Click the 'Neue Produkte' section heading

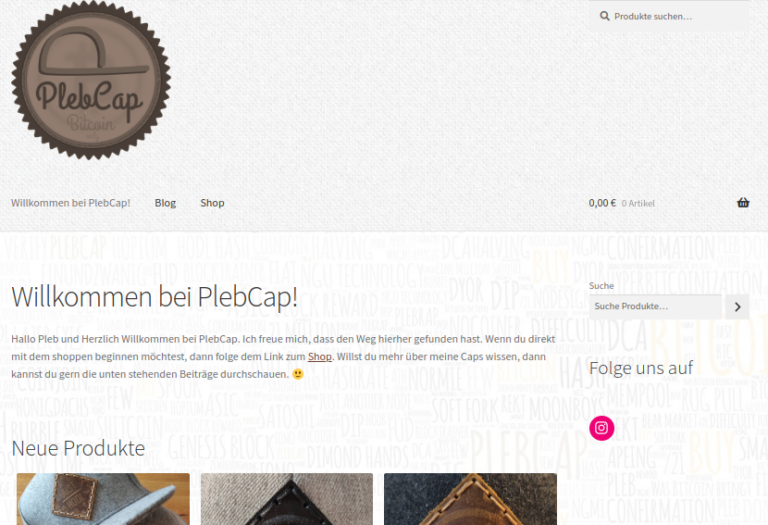click(78, 448)
